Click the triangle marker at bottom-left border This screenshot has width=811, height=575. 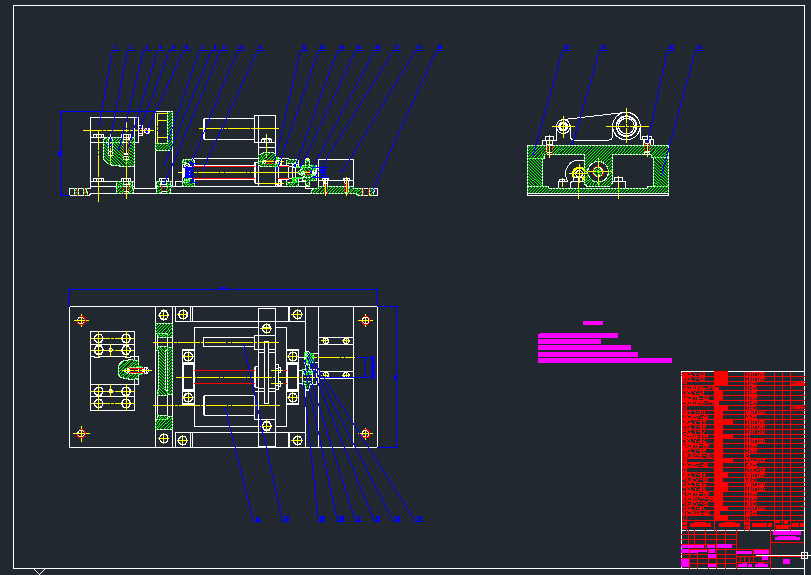point(39,571)
